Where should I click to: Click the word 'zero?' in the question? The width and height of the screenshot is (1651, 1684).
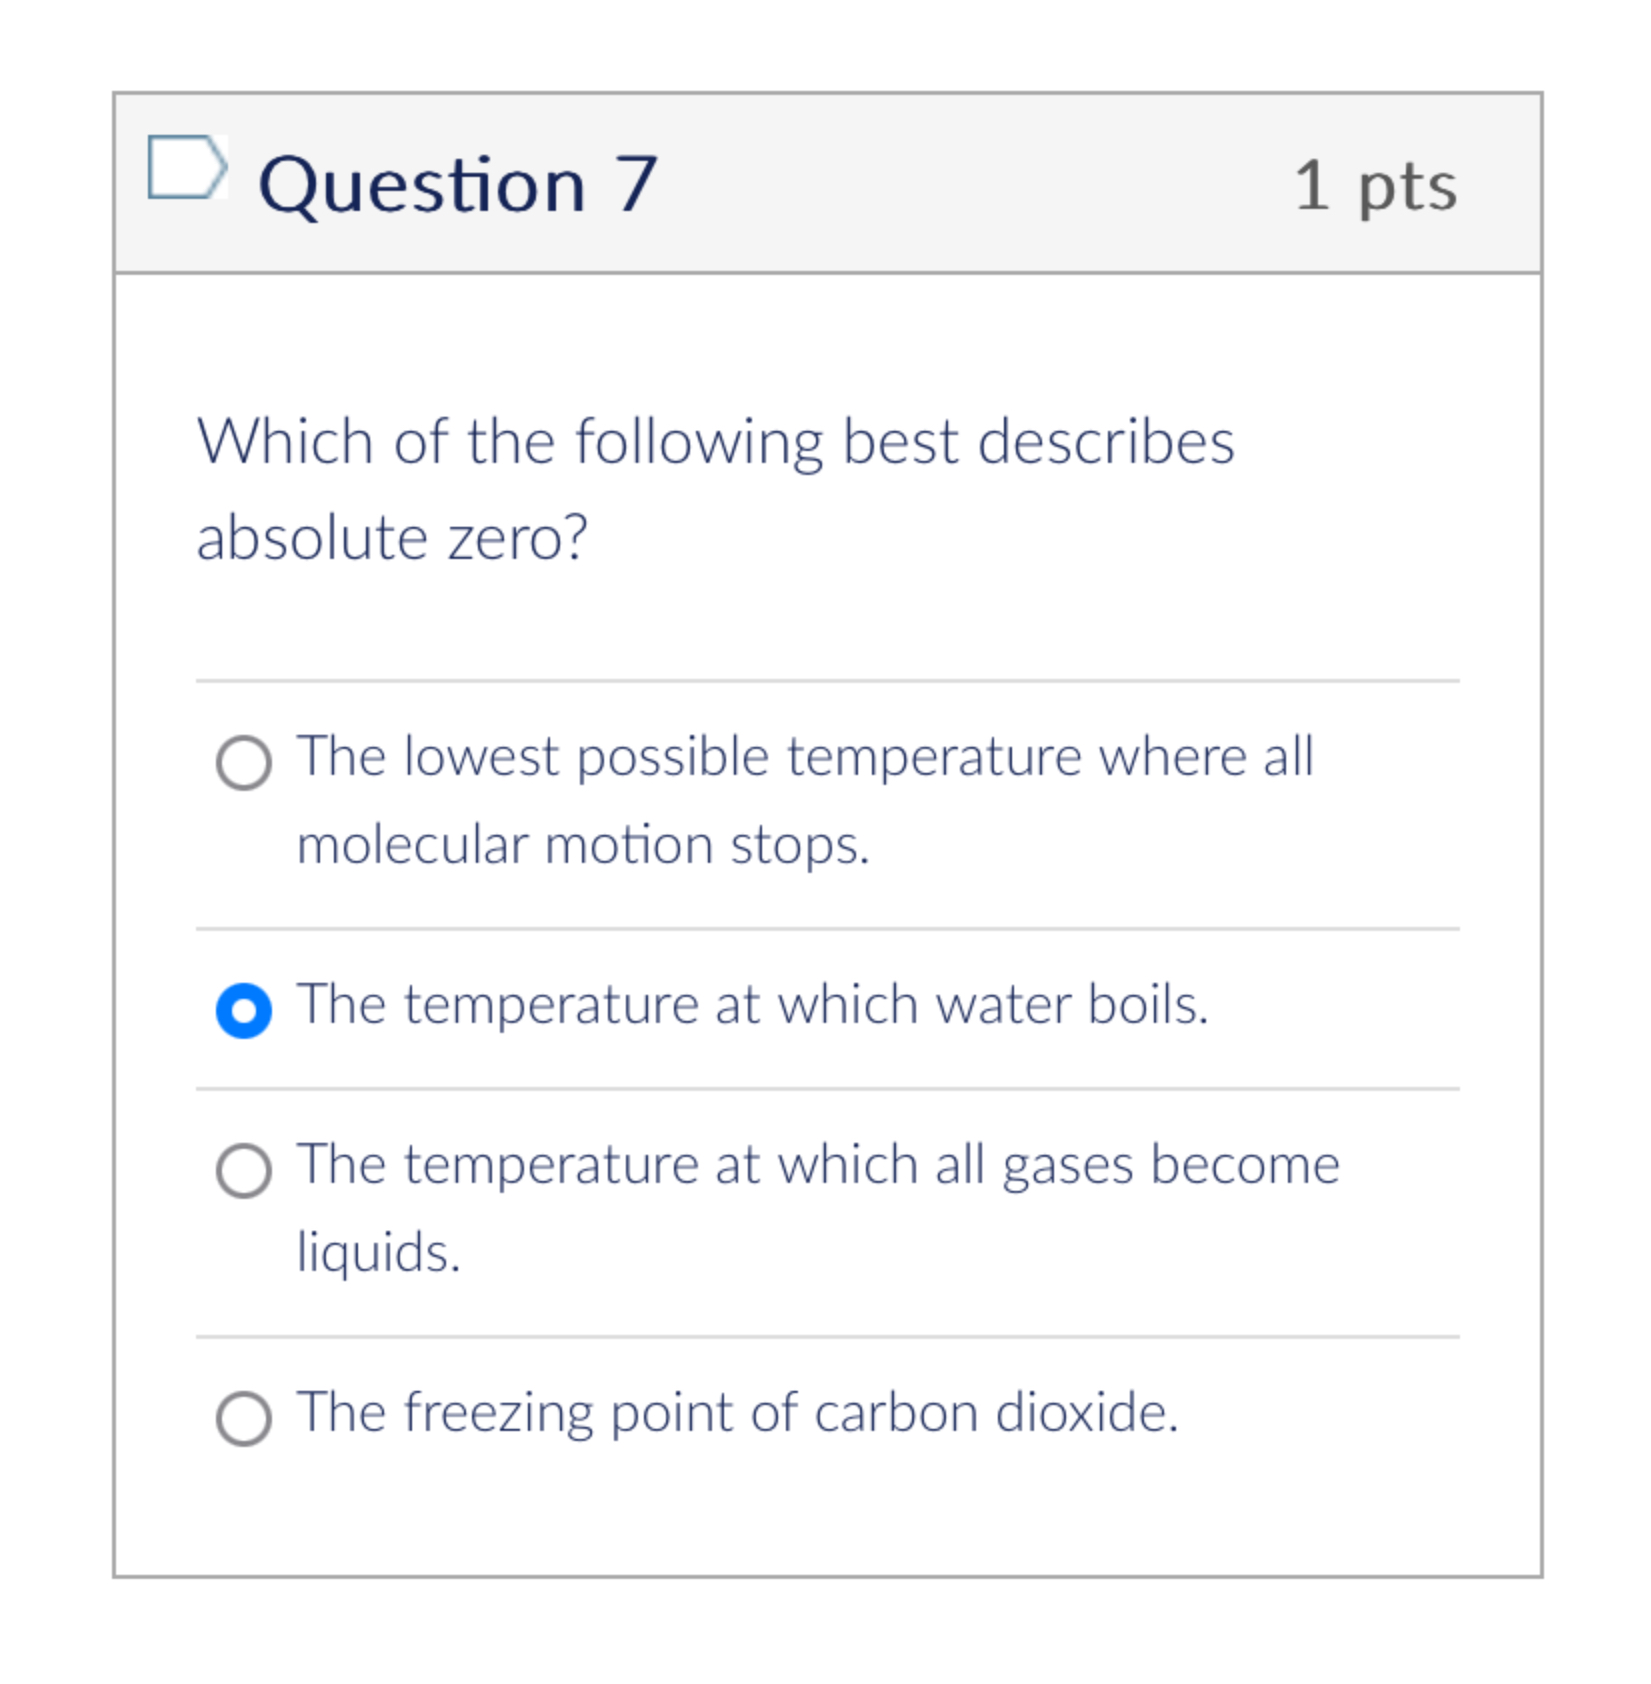tap(517, 537)
